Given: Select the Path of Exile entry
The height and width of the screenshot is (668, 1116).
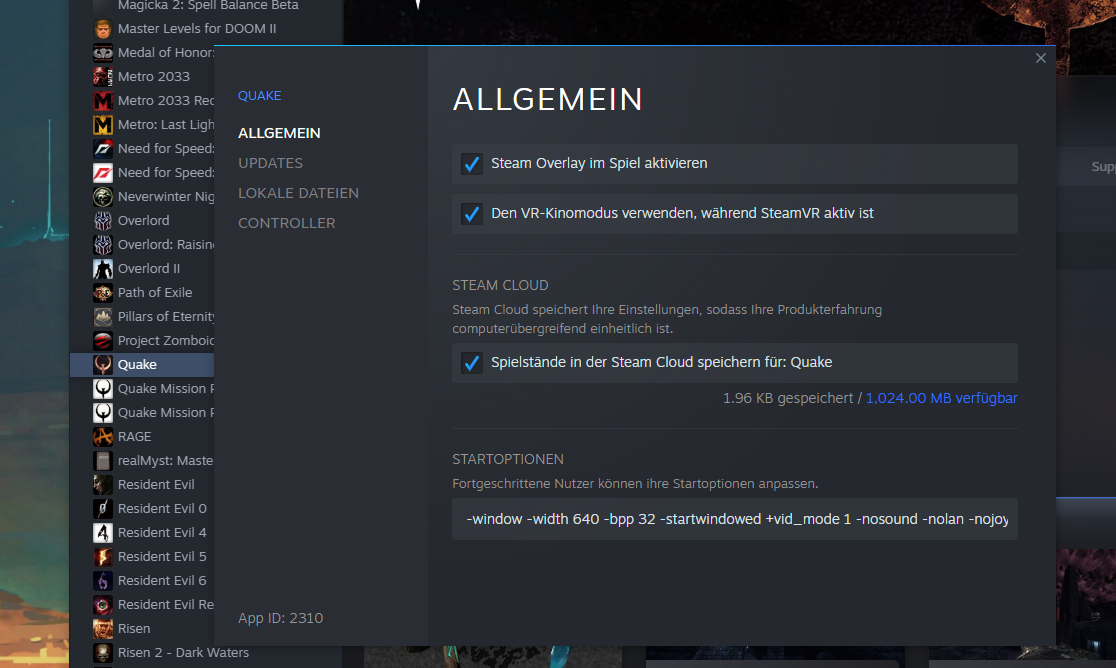Looking at the screenshot, I should [x=153, y=293].
